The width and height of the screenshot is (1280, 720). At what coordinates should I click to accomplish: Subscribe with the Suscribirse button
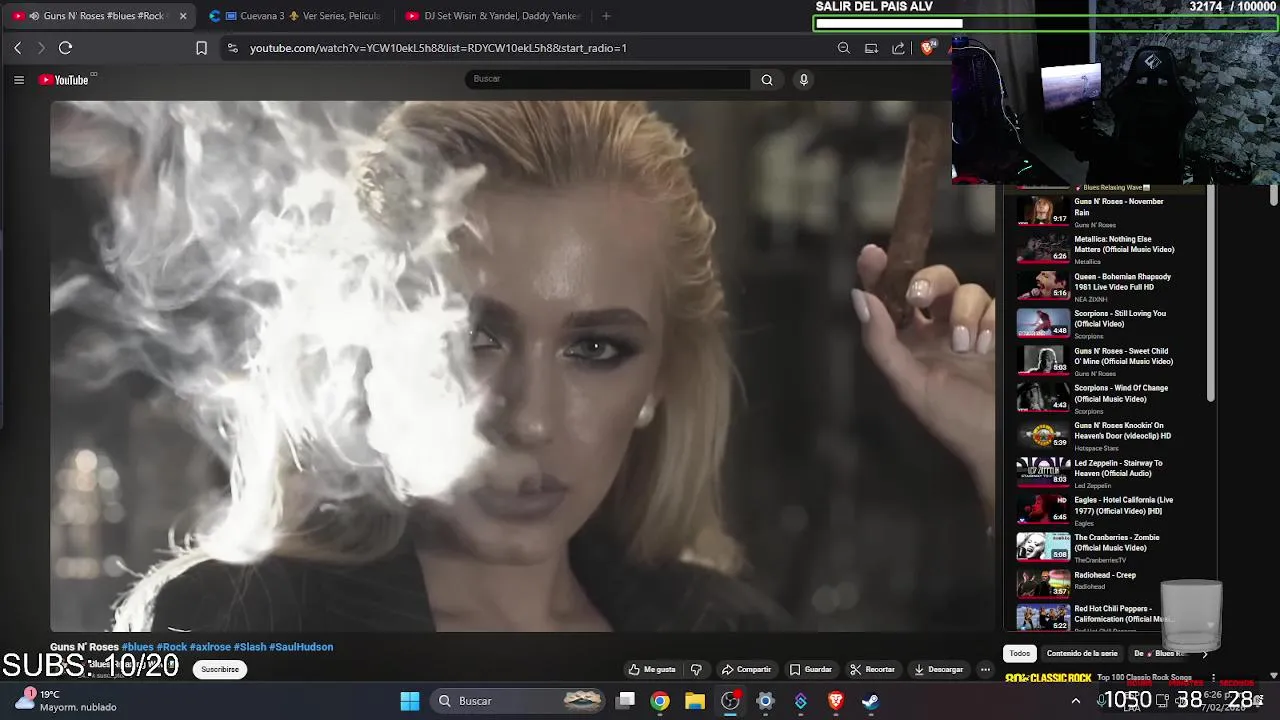click(x=220, y=669)
